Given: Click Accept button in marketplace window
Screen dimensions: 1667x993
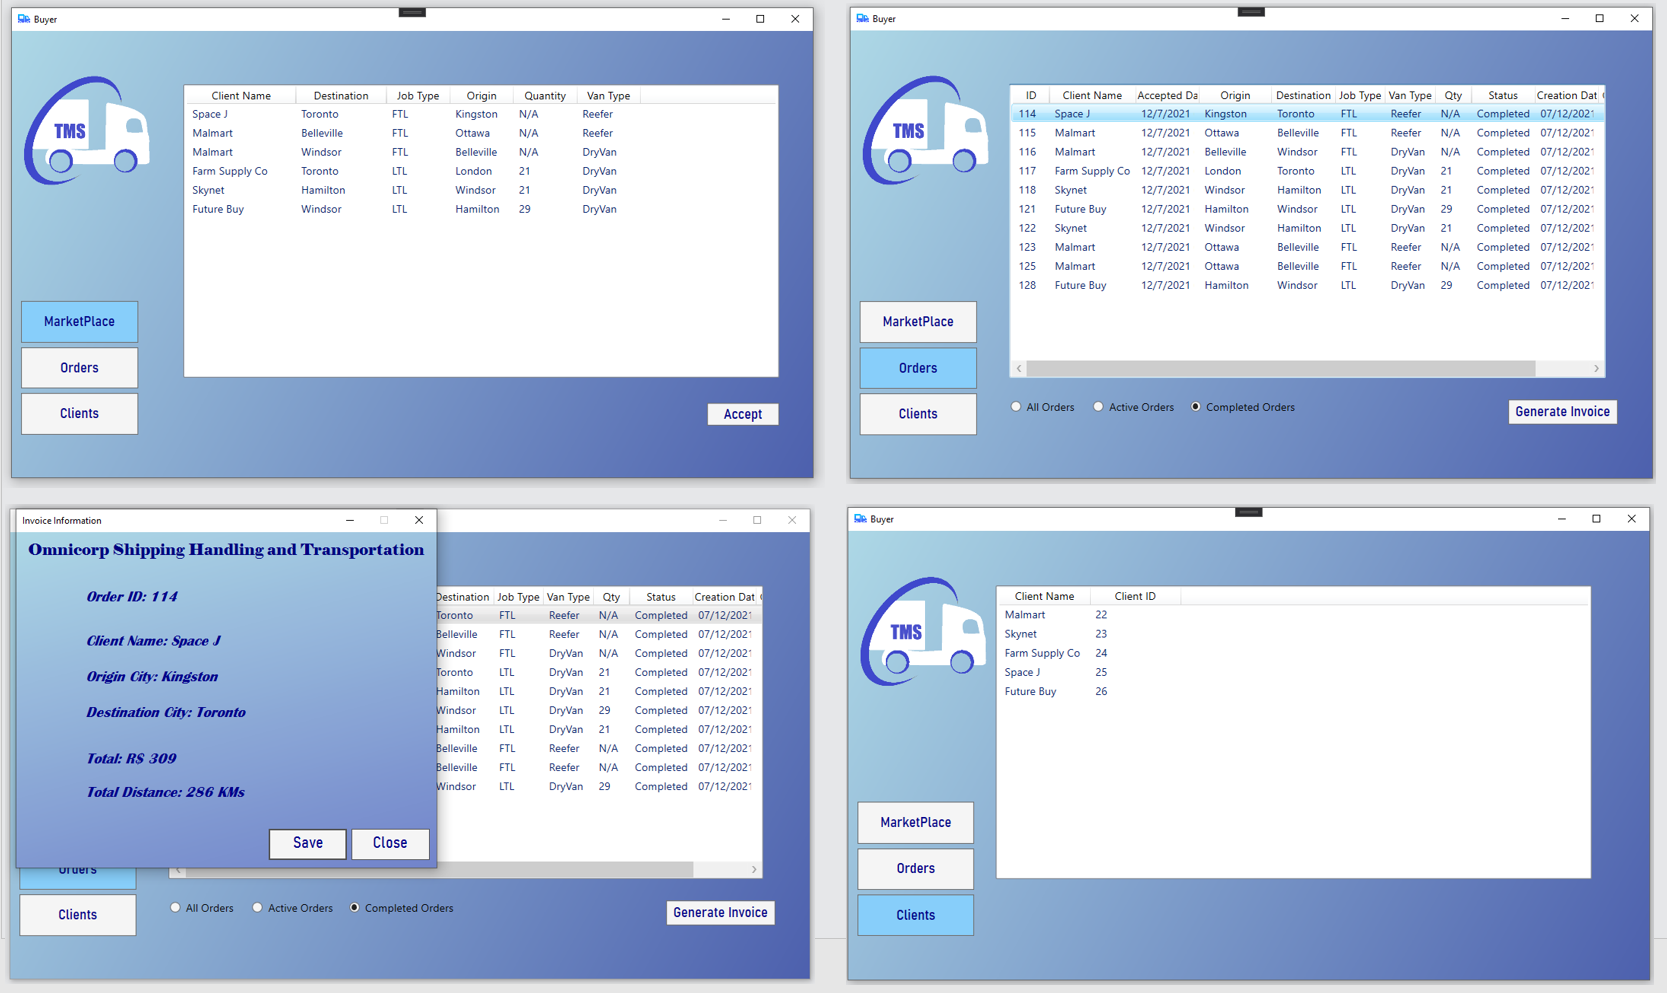Looking at the screenshot, I should click(x=743, y=414).
